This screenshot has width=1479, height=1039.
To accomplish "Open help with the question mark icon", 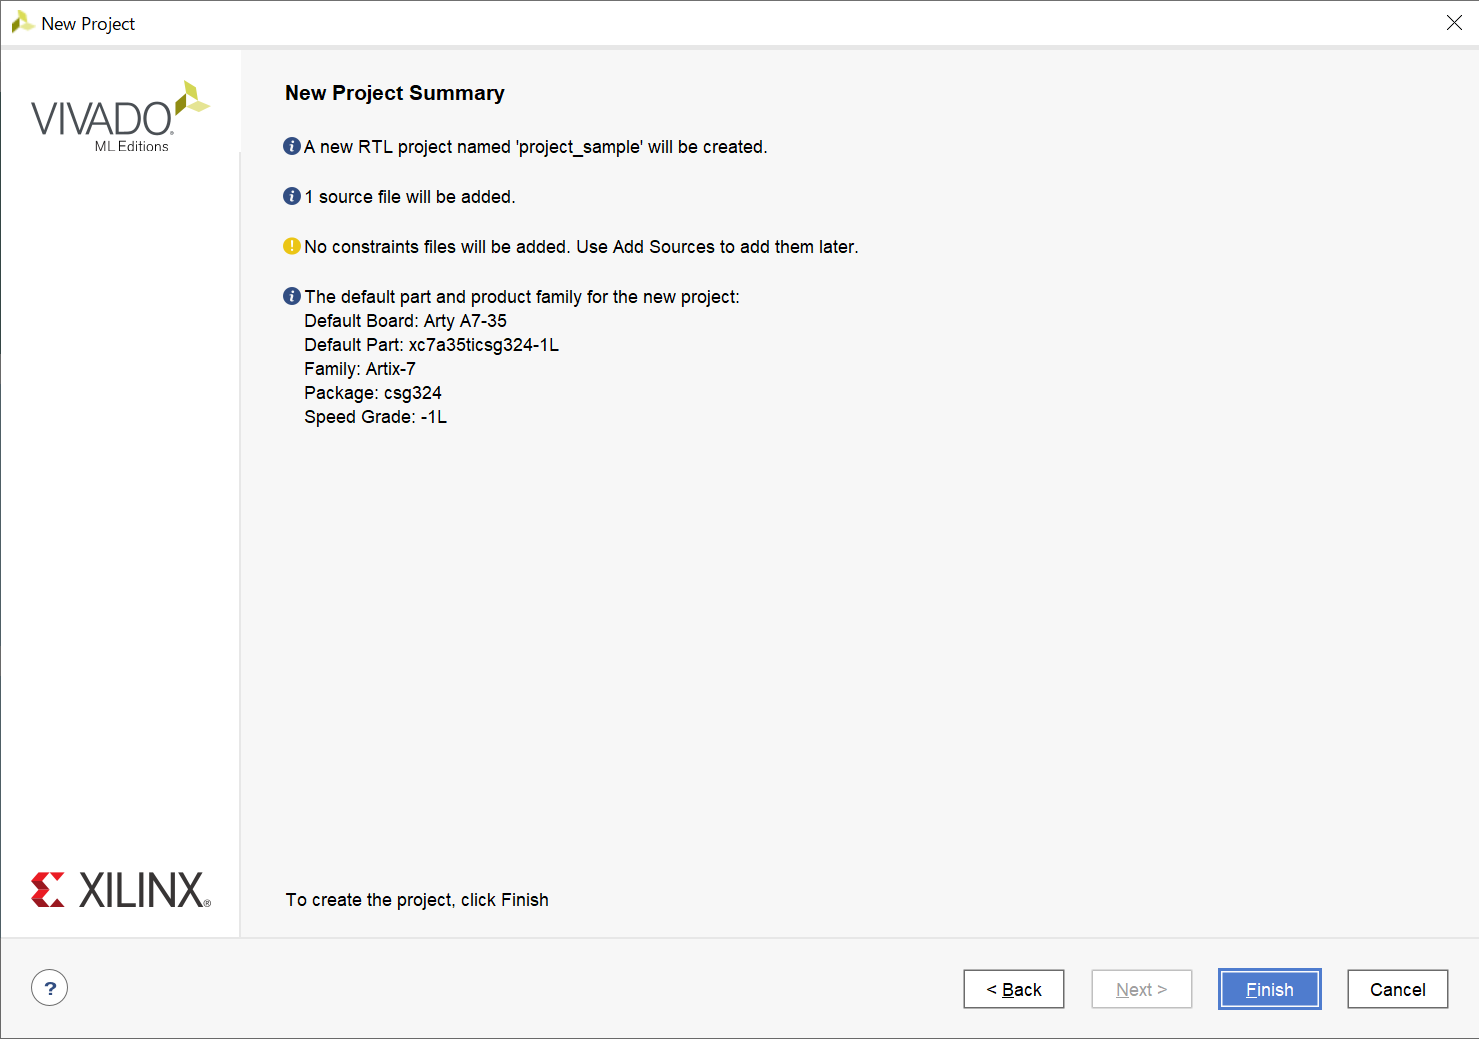I will tap(50, 988).
